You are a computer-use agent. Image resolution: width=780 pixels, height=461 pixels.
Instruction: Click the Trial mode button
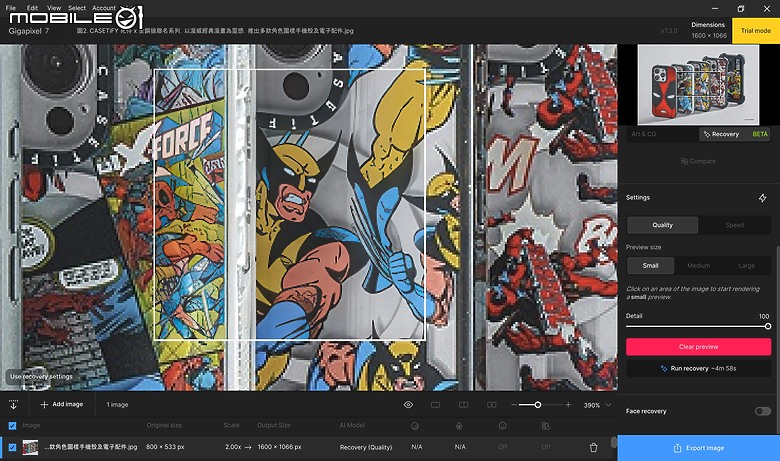[x=756, y=30]
